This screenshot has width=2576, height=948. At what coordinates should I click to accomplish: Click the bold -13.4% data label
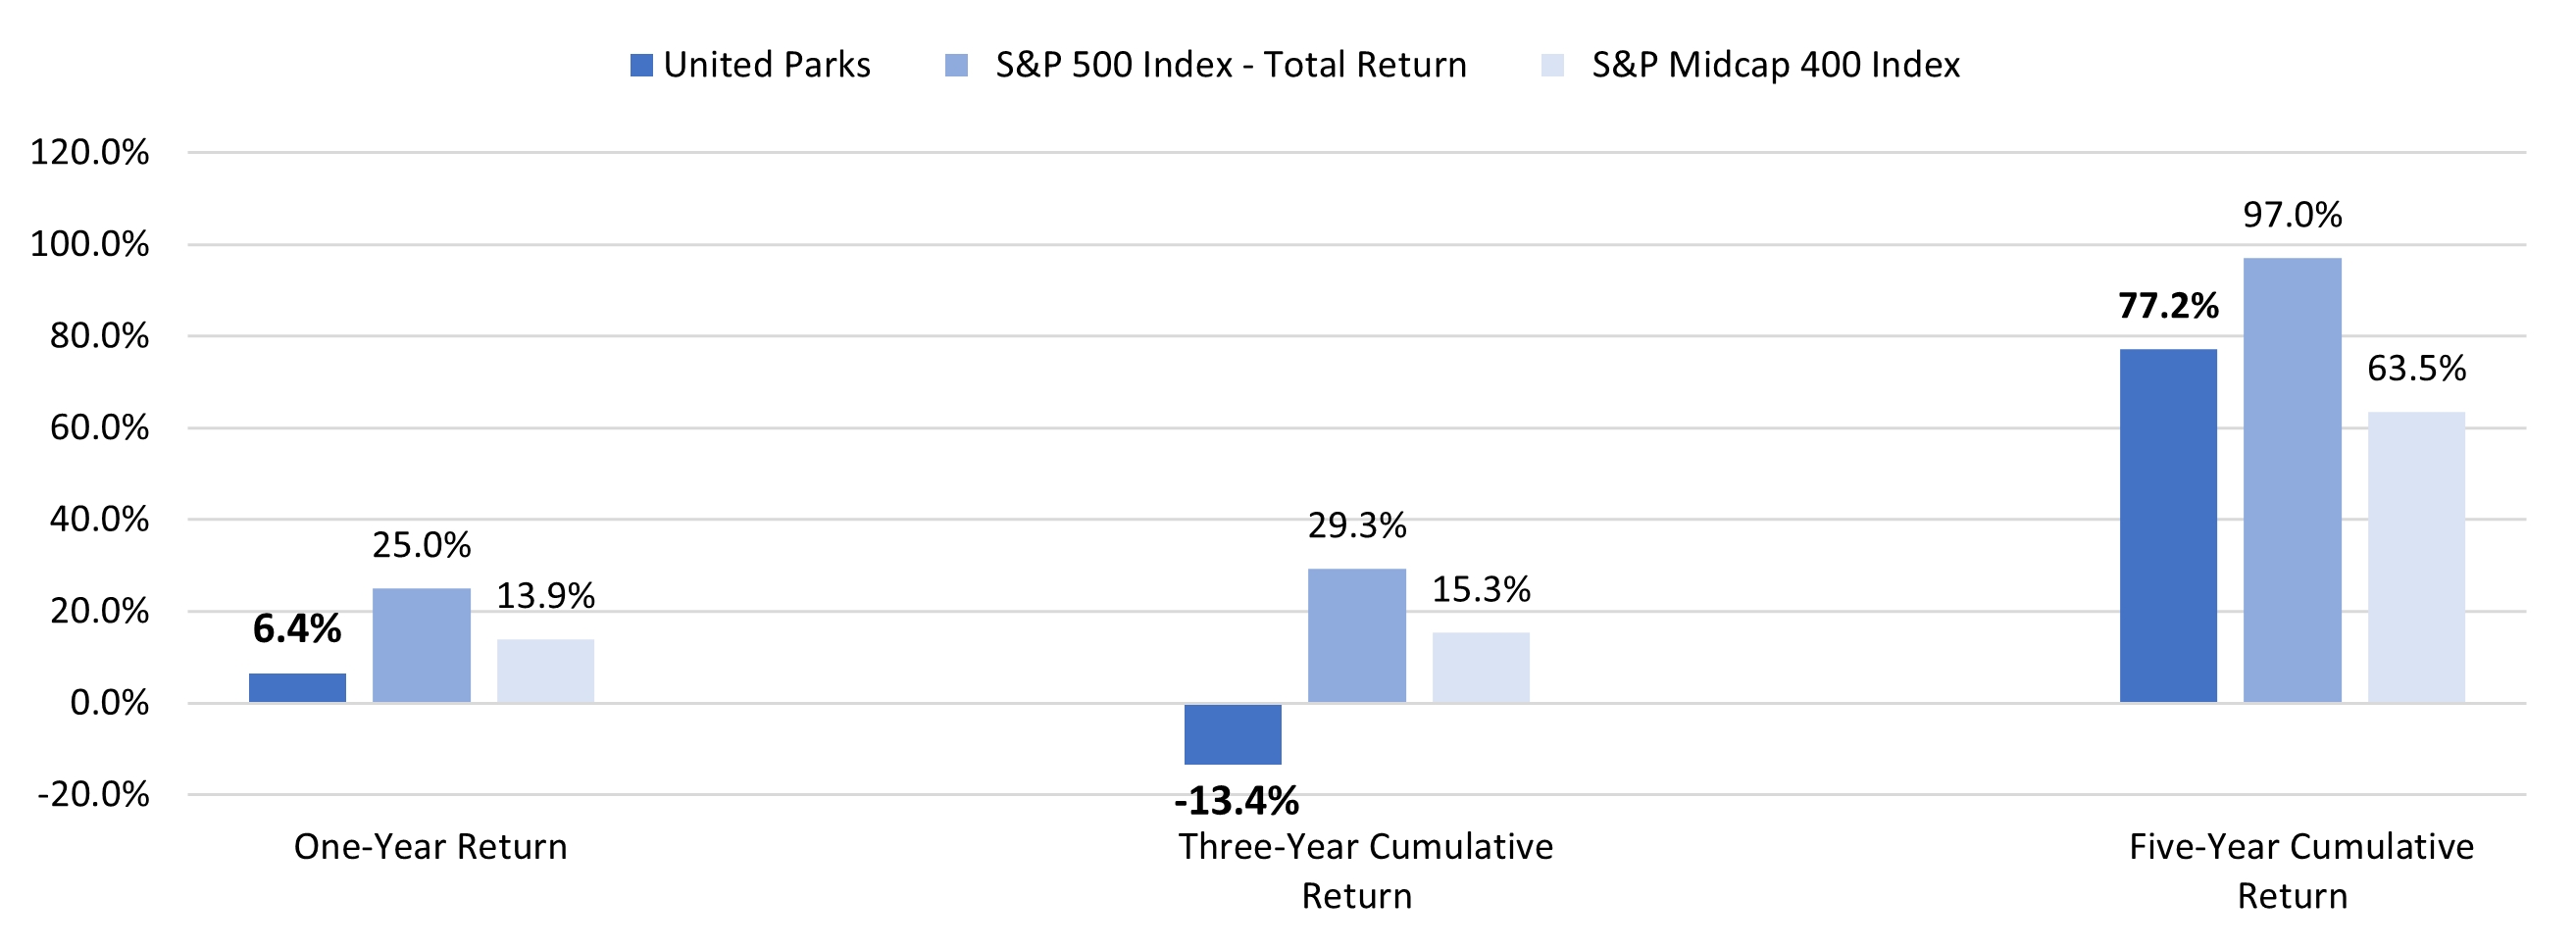1236,801
